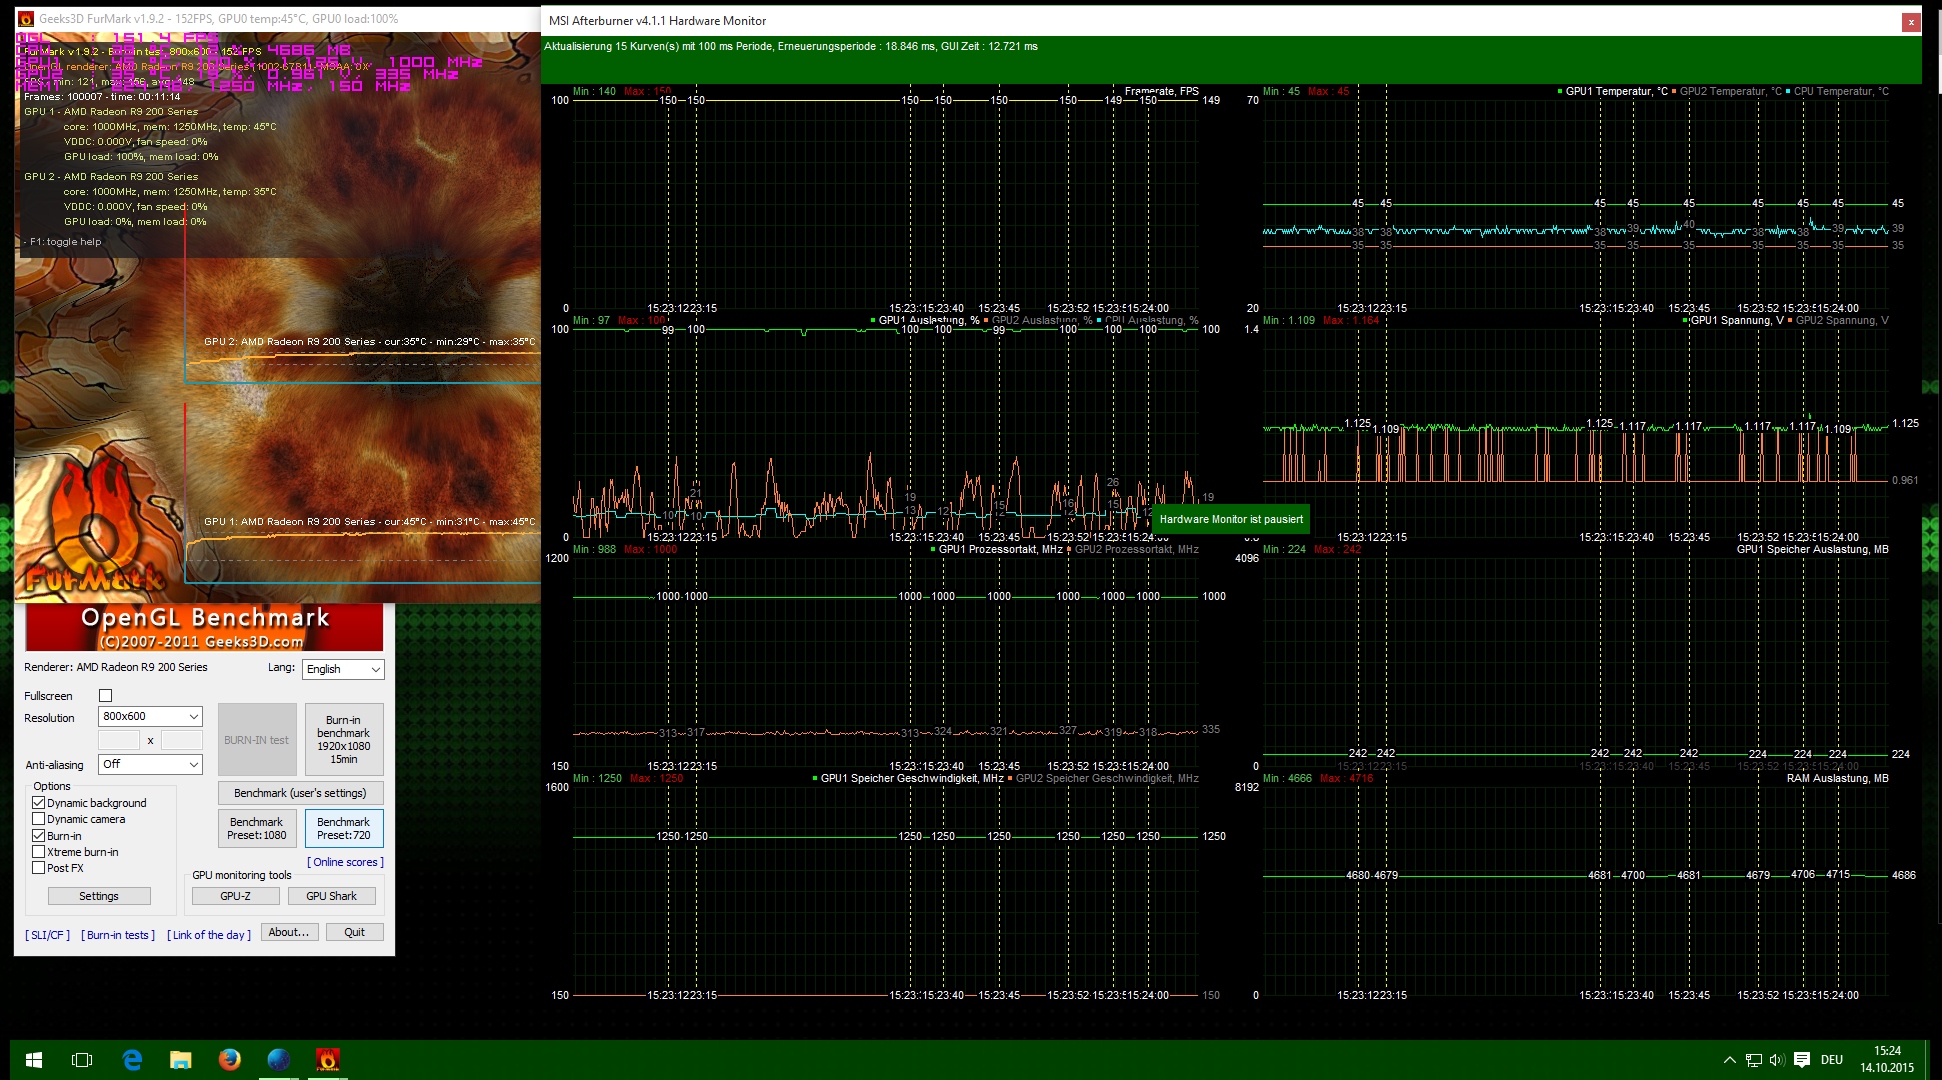Viewport: 1942px width, 1080px height.
Task: Open the Windows Start menu
Action: [33, 1059]
